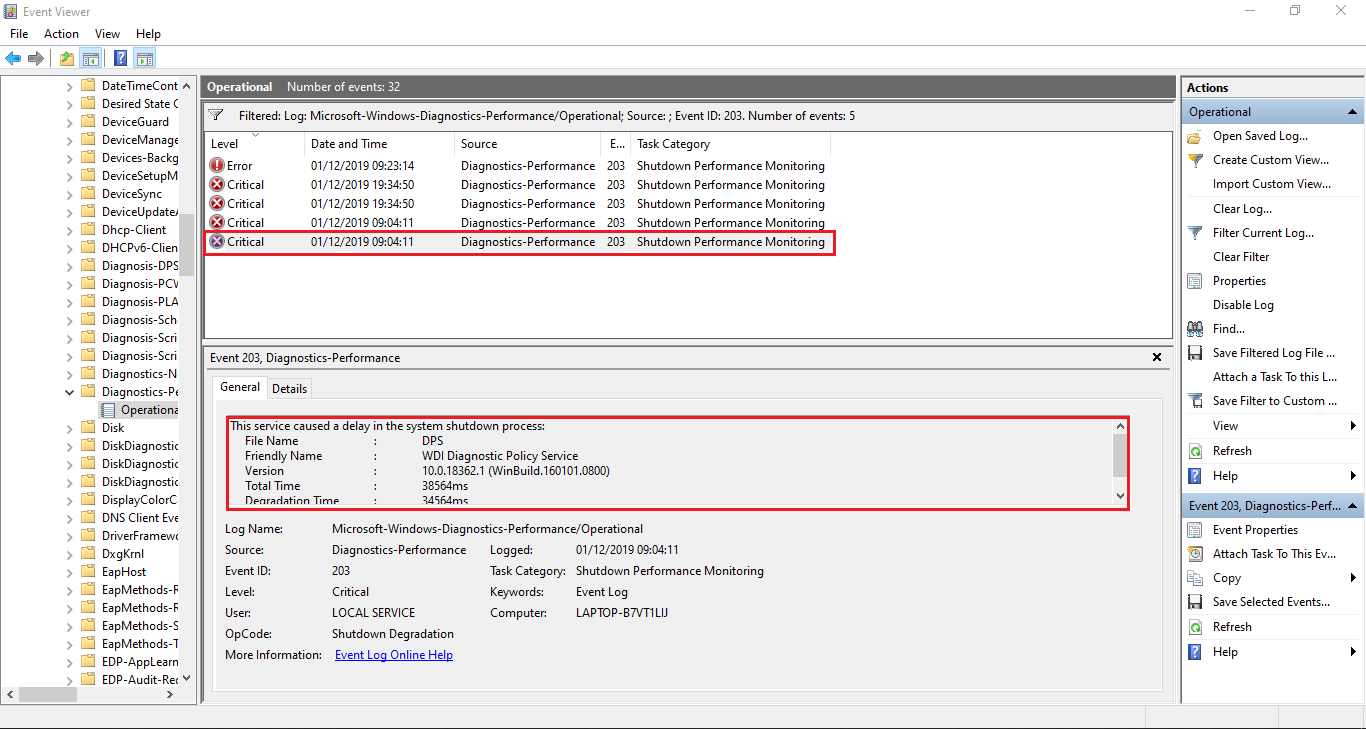Sort by Task Category column header
This screenshot has width=1366, height=729.
pyautogui.click(x=731, y=144)
